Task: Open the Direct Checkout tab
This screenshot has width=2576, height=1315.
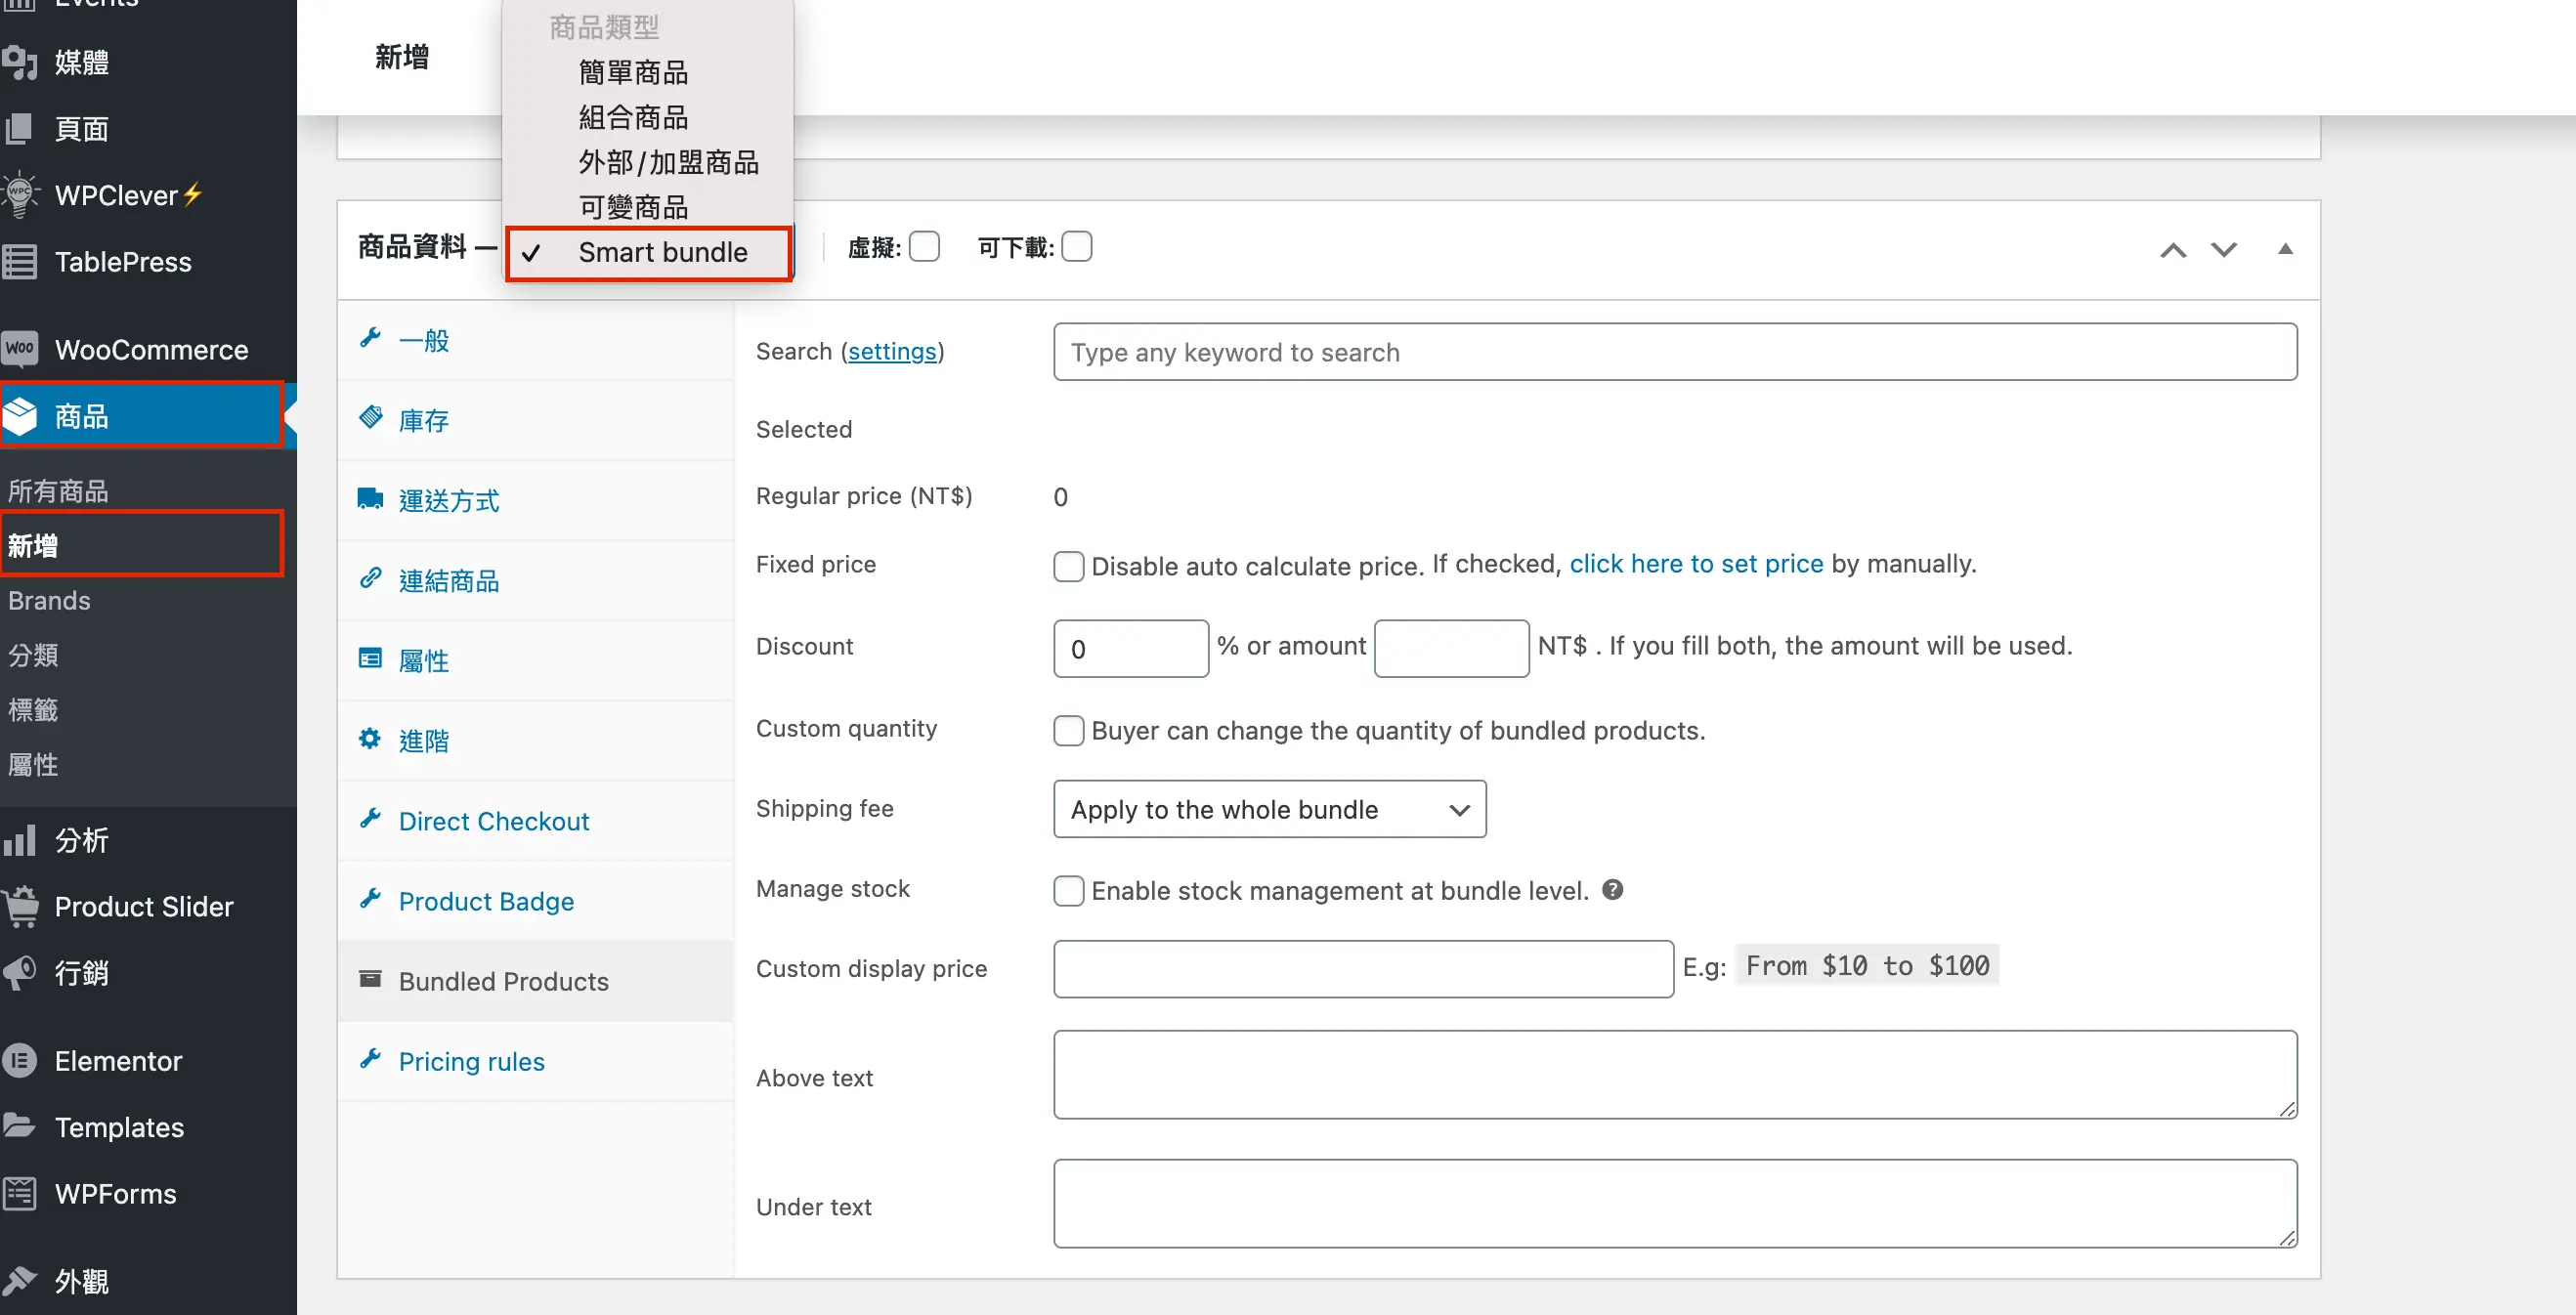Action: click(x=536, y=821)
